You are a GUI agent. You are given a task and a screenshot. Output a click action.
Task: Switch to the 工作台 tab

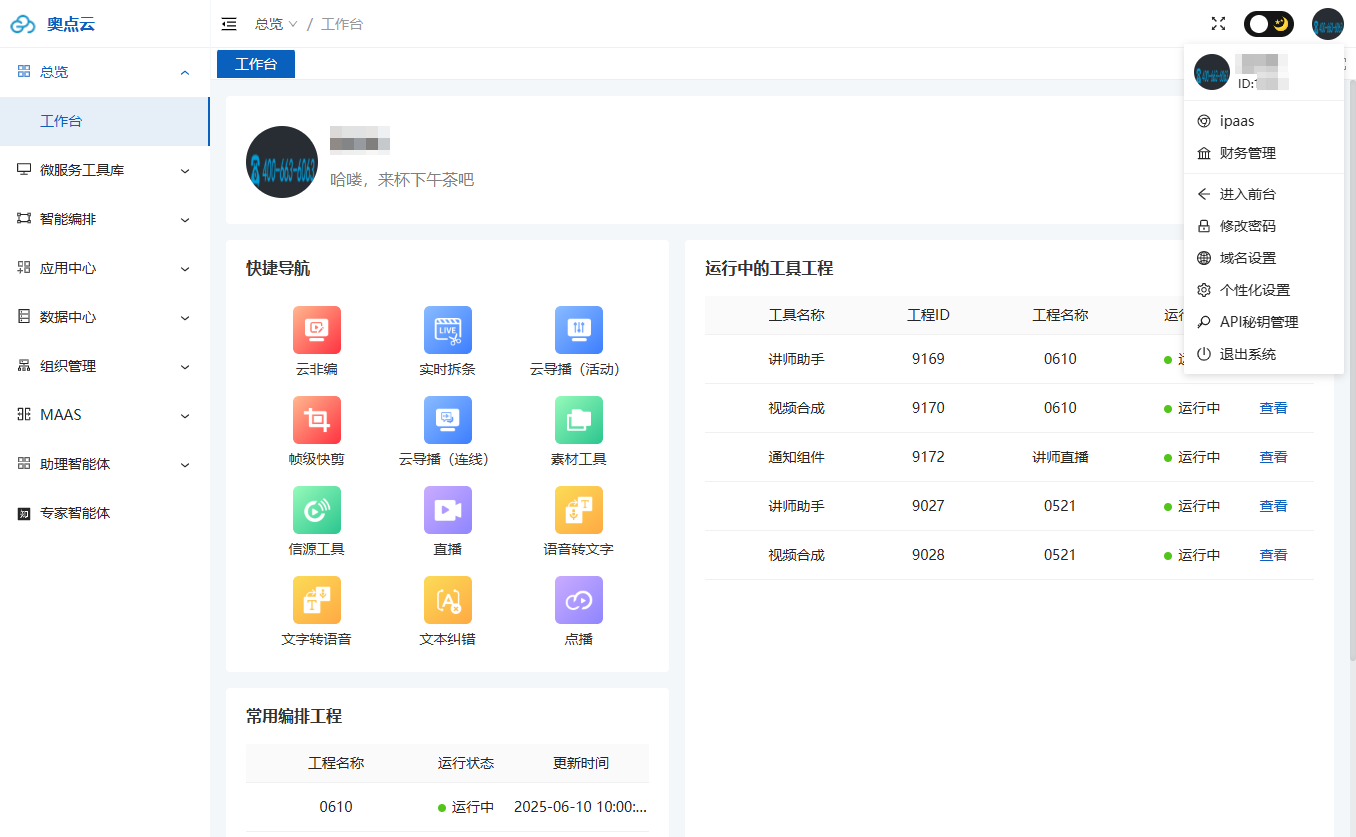point(256,64)
